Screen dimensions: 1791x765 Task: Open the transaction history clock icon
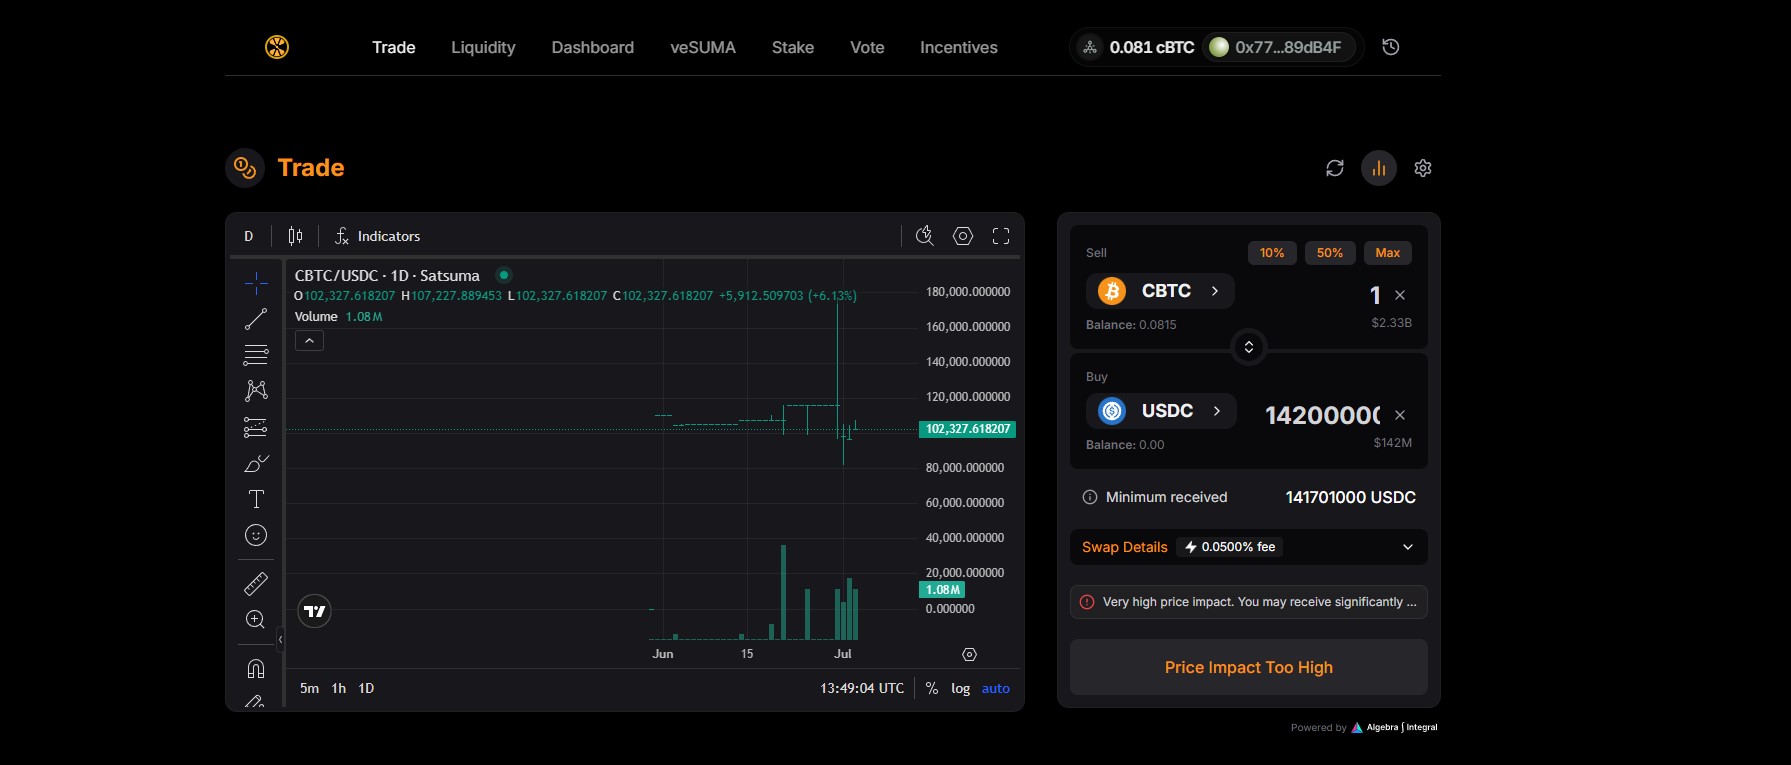1390,47
